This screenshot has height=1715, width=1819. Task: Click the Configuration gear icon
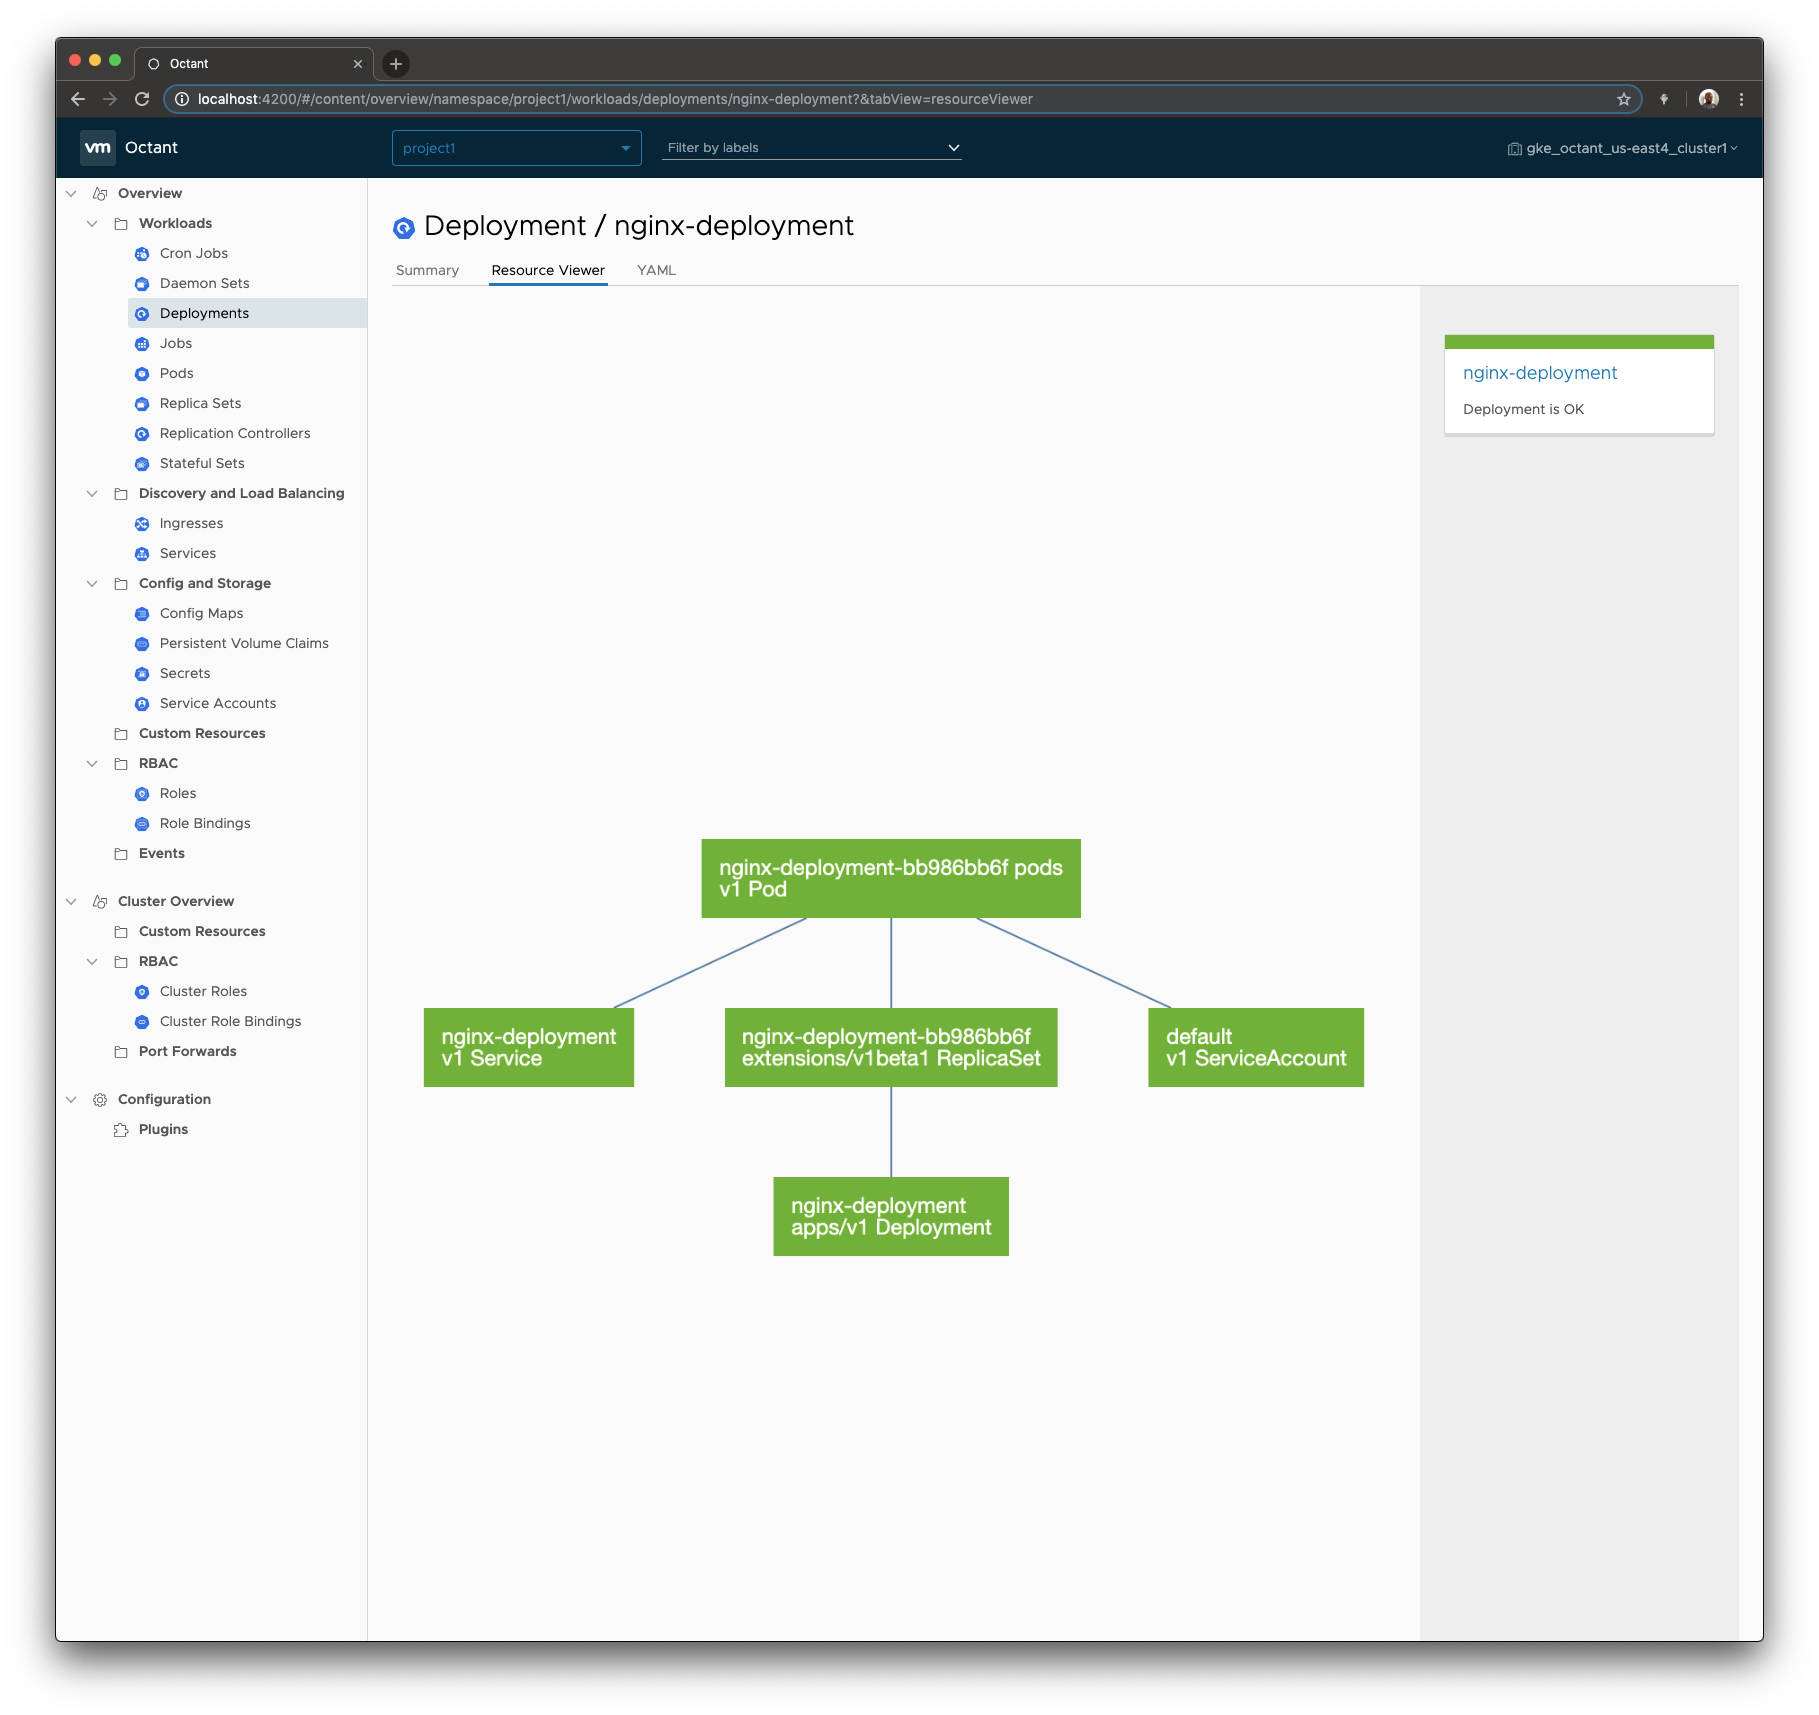pyautogui.click(x=100, y=1100)
